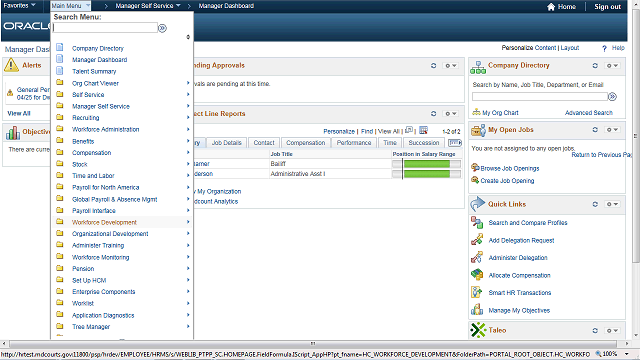This screenshot has height=360, width=640.
Task: Click the Help question mark icon
Action: tap(604, 48)
